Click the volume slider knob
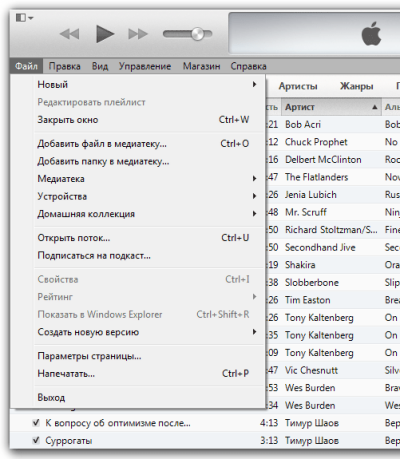 point(198,34)
